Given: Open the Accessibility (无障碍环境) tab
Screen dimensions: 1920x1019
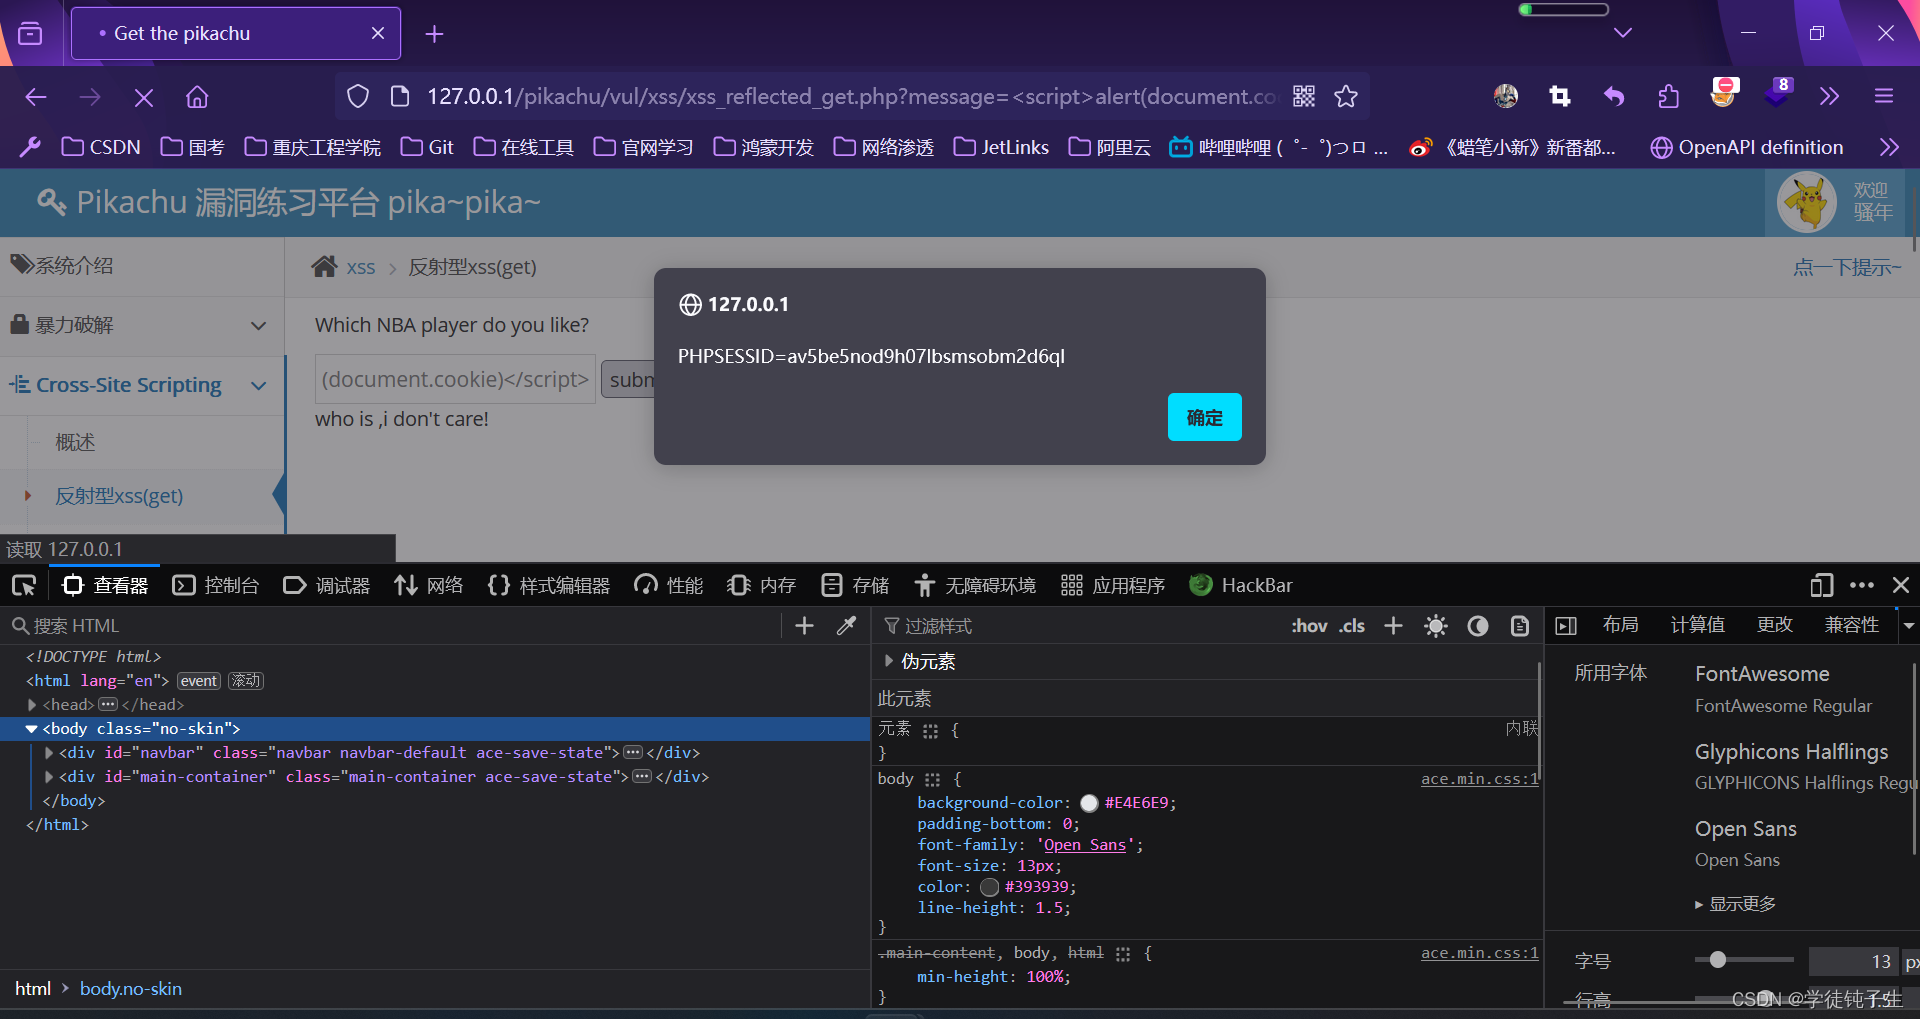Looking at the screenshot, I should pyautogui.click(x=974, y=585).
